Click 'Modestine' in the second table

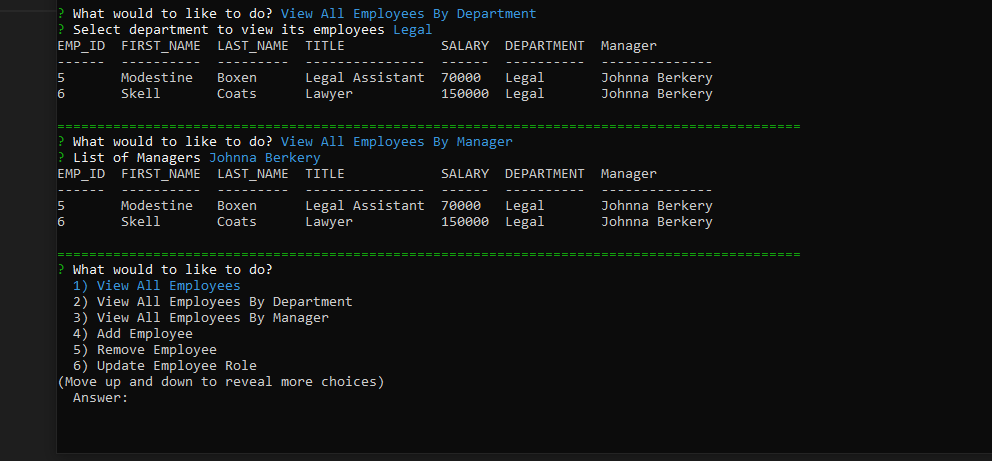[157, 206]
